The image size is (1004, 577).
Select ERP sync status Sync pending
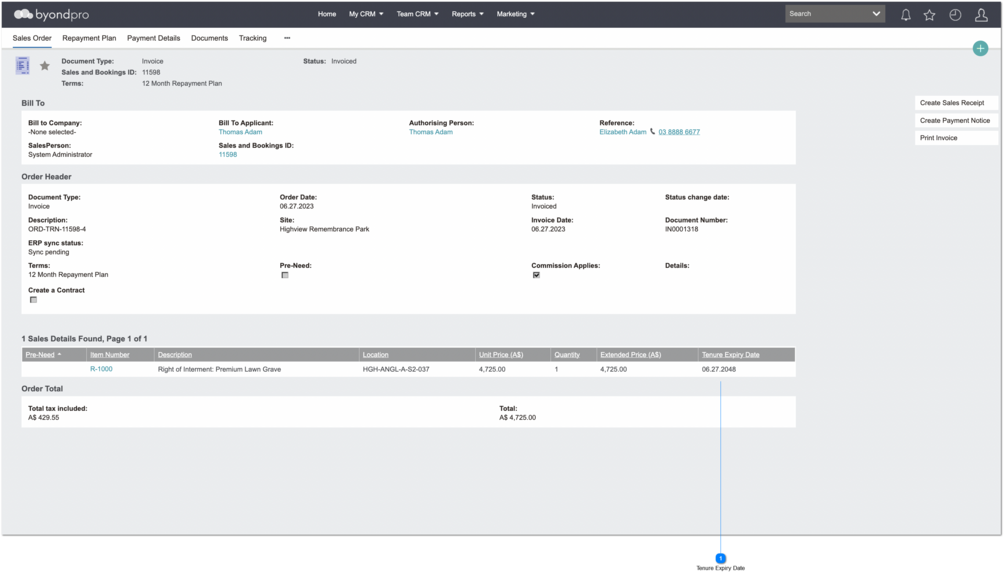click(49, 252)
